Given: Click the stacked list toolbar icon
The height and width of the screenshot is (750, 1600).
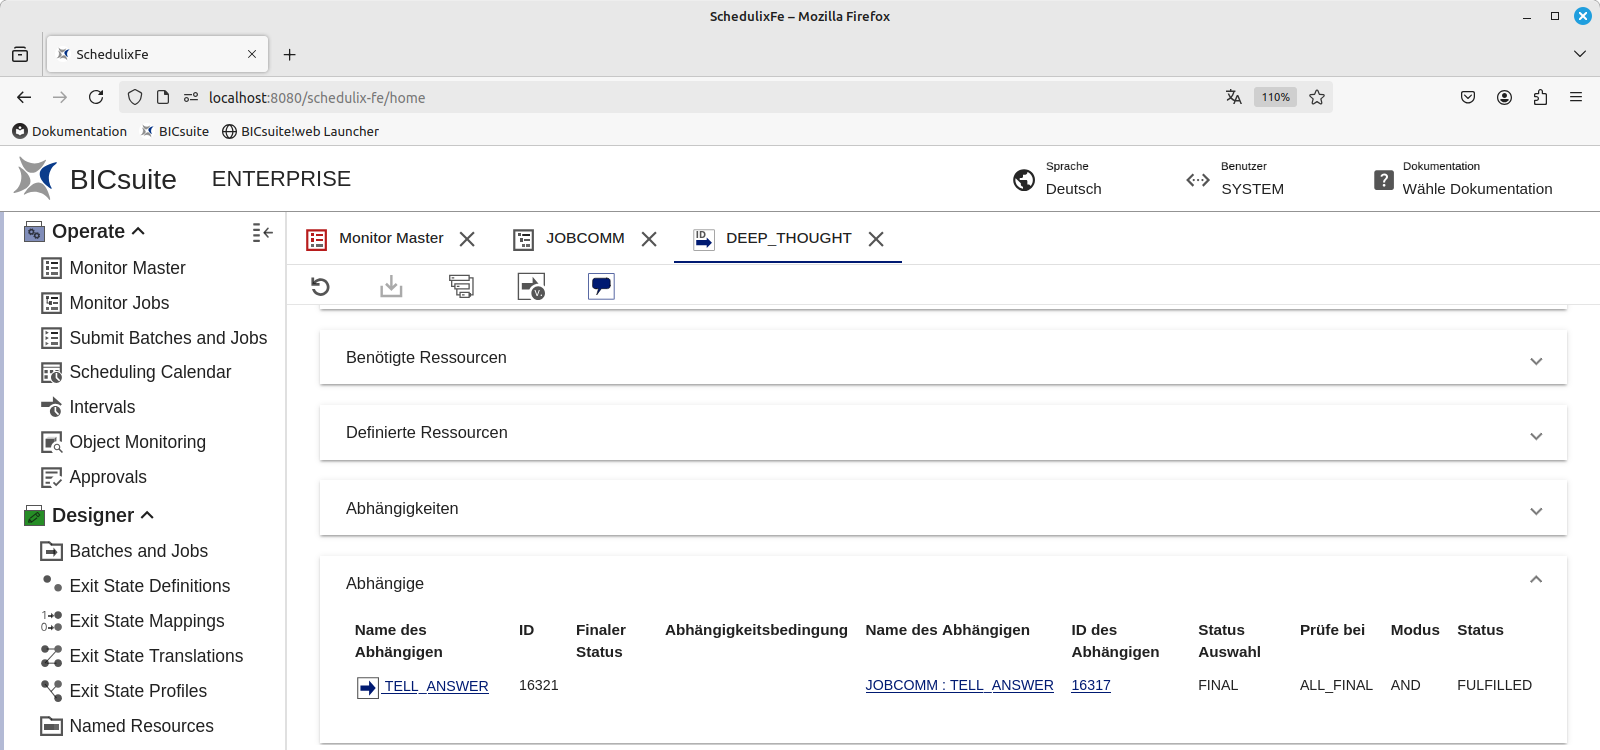Looking at the screenshot, I should (x=461, y=287).
